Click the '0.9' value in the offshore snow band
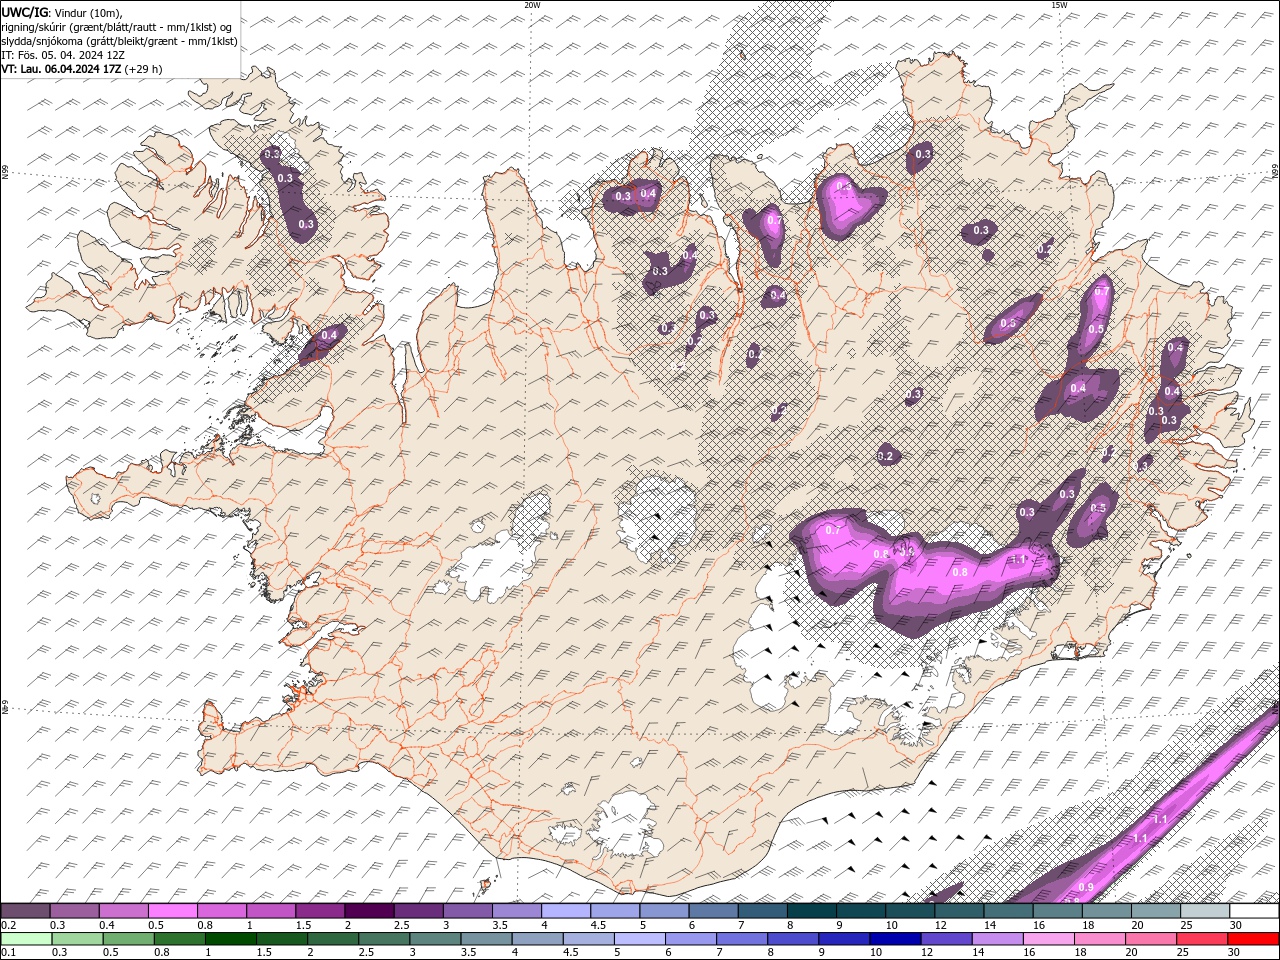1280x960 pixels. tap(1086, 887)
